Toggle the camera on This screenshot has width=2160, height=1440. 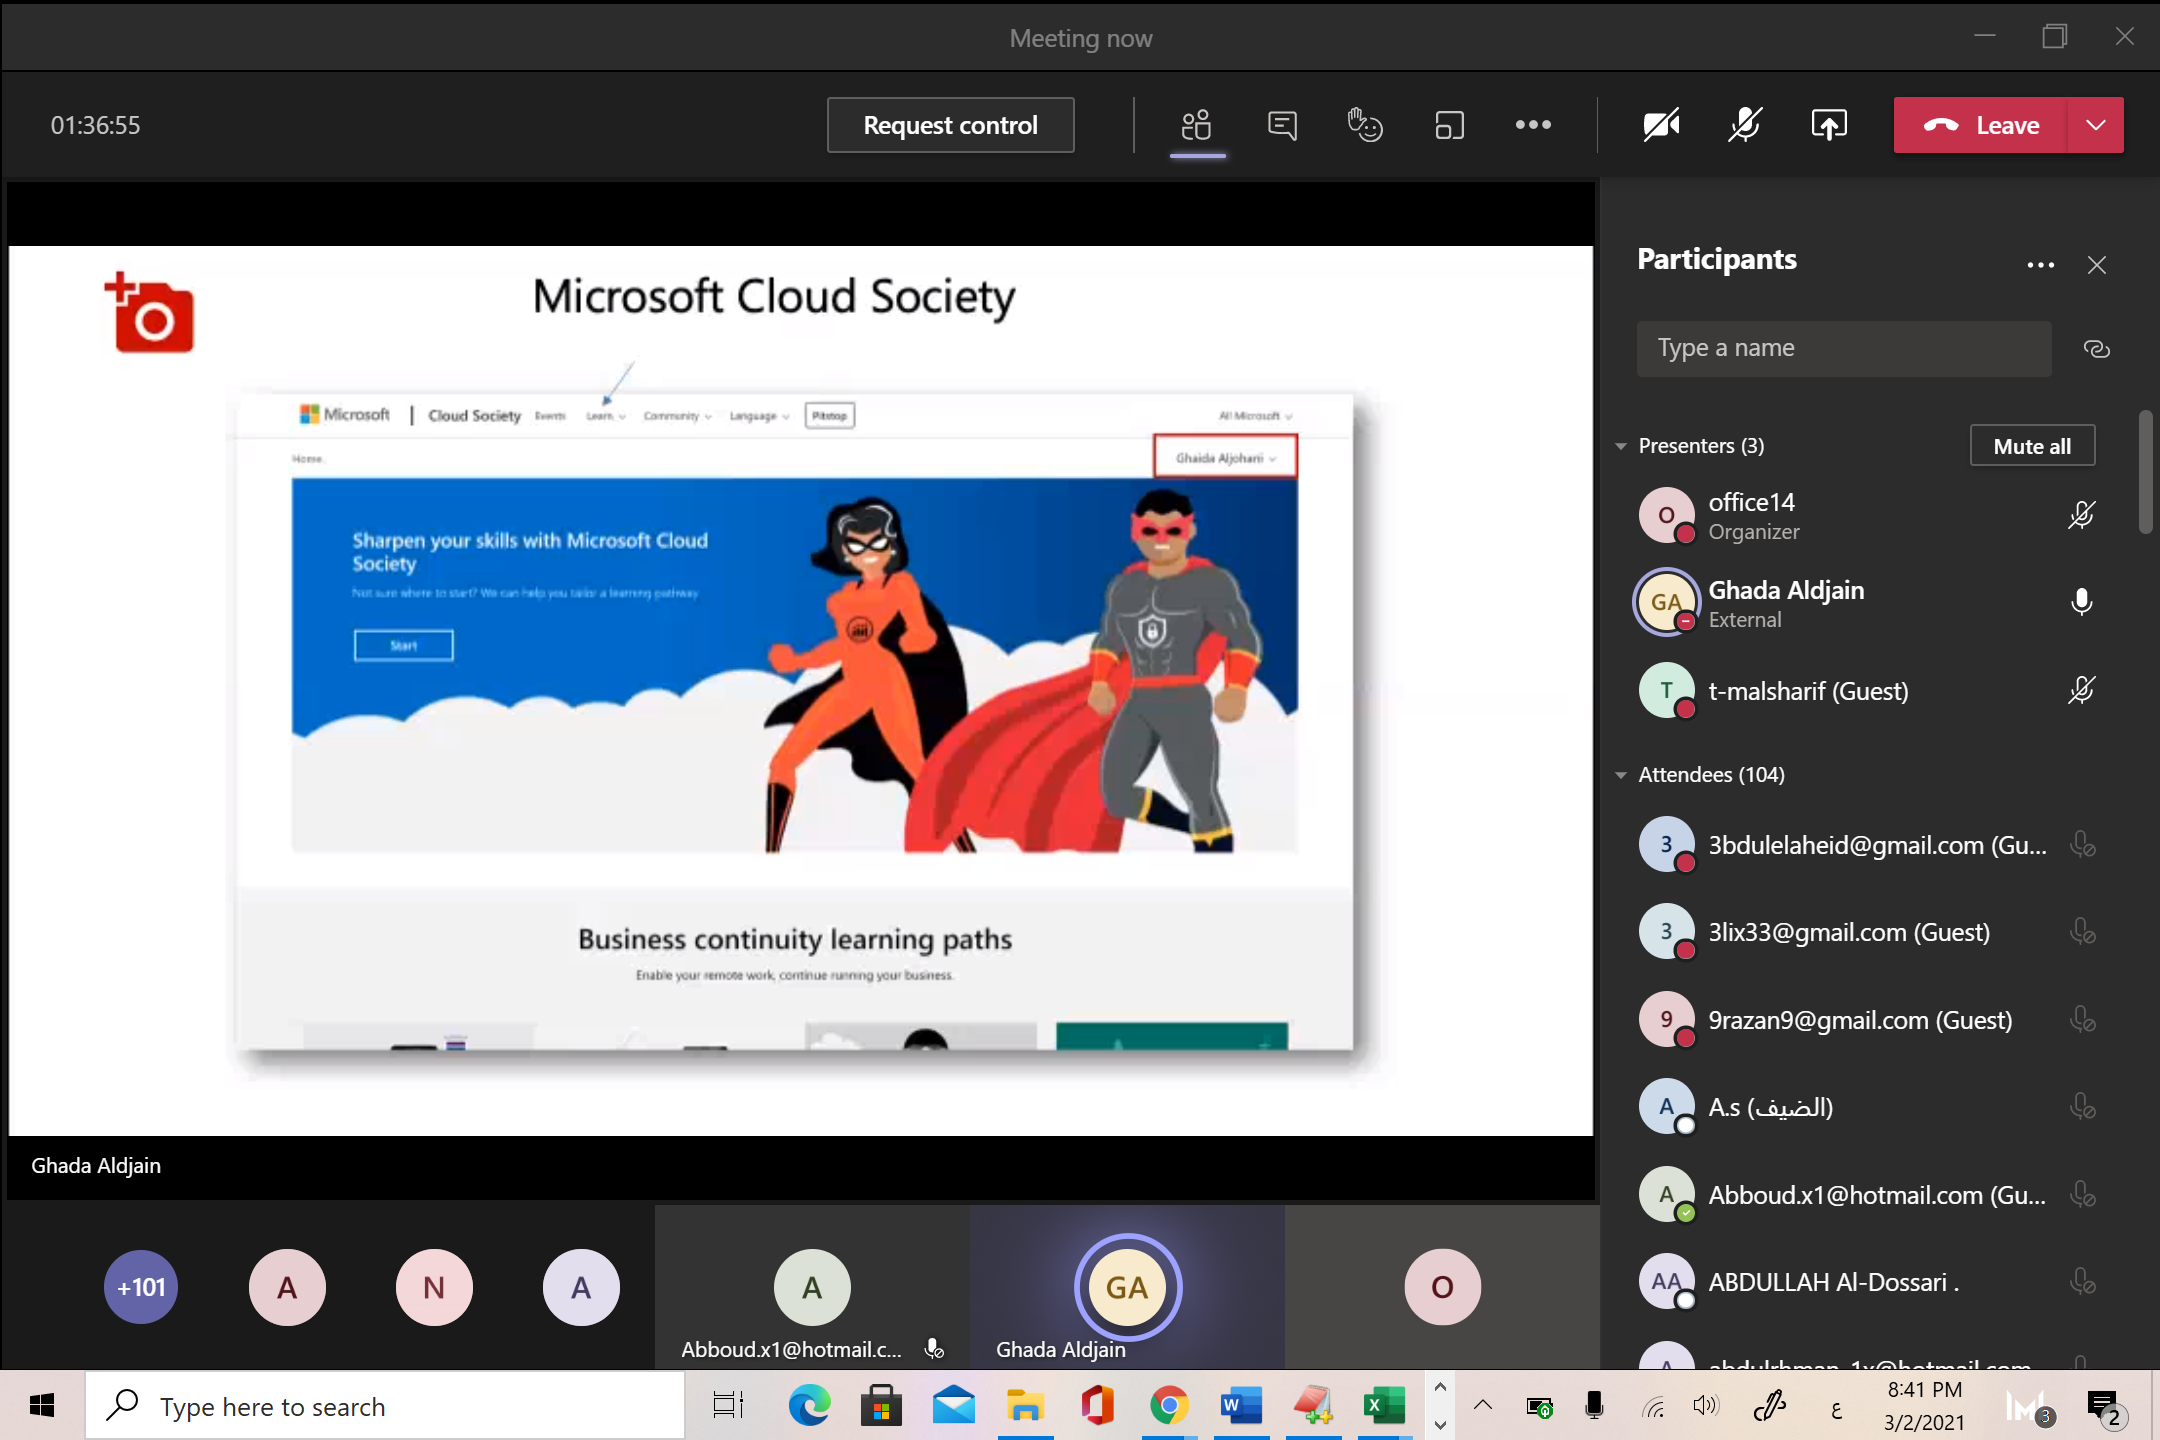1661,125
